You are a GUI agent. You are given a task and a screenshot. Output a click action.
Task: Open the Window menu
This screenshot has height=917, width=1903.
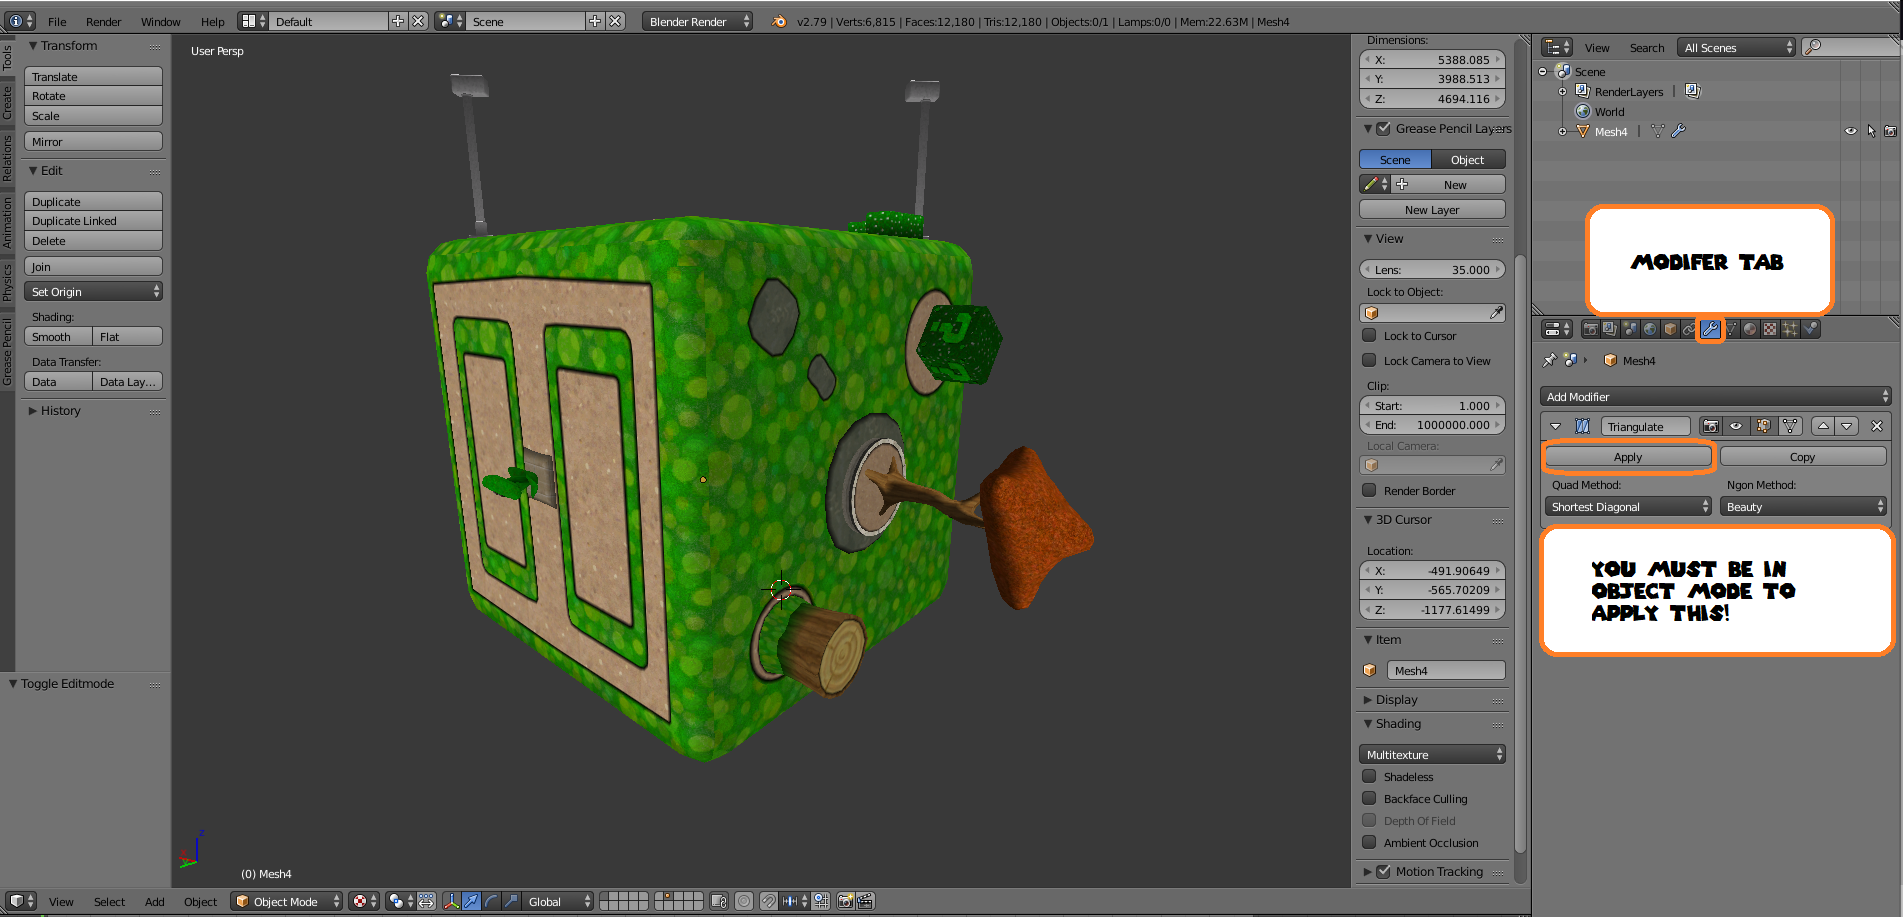click(160, 21)
